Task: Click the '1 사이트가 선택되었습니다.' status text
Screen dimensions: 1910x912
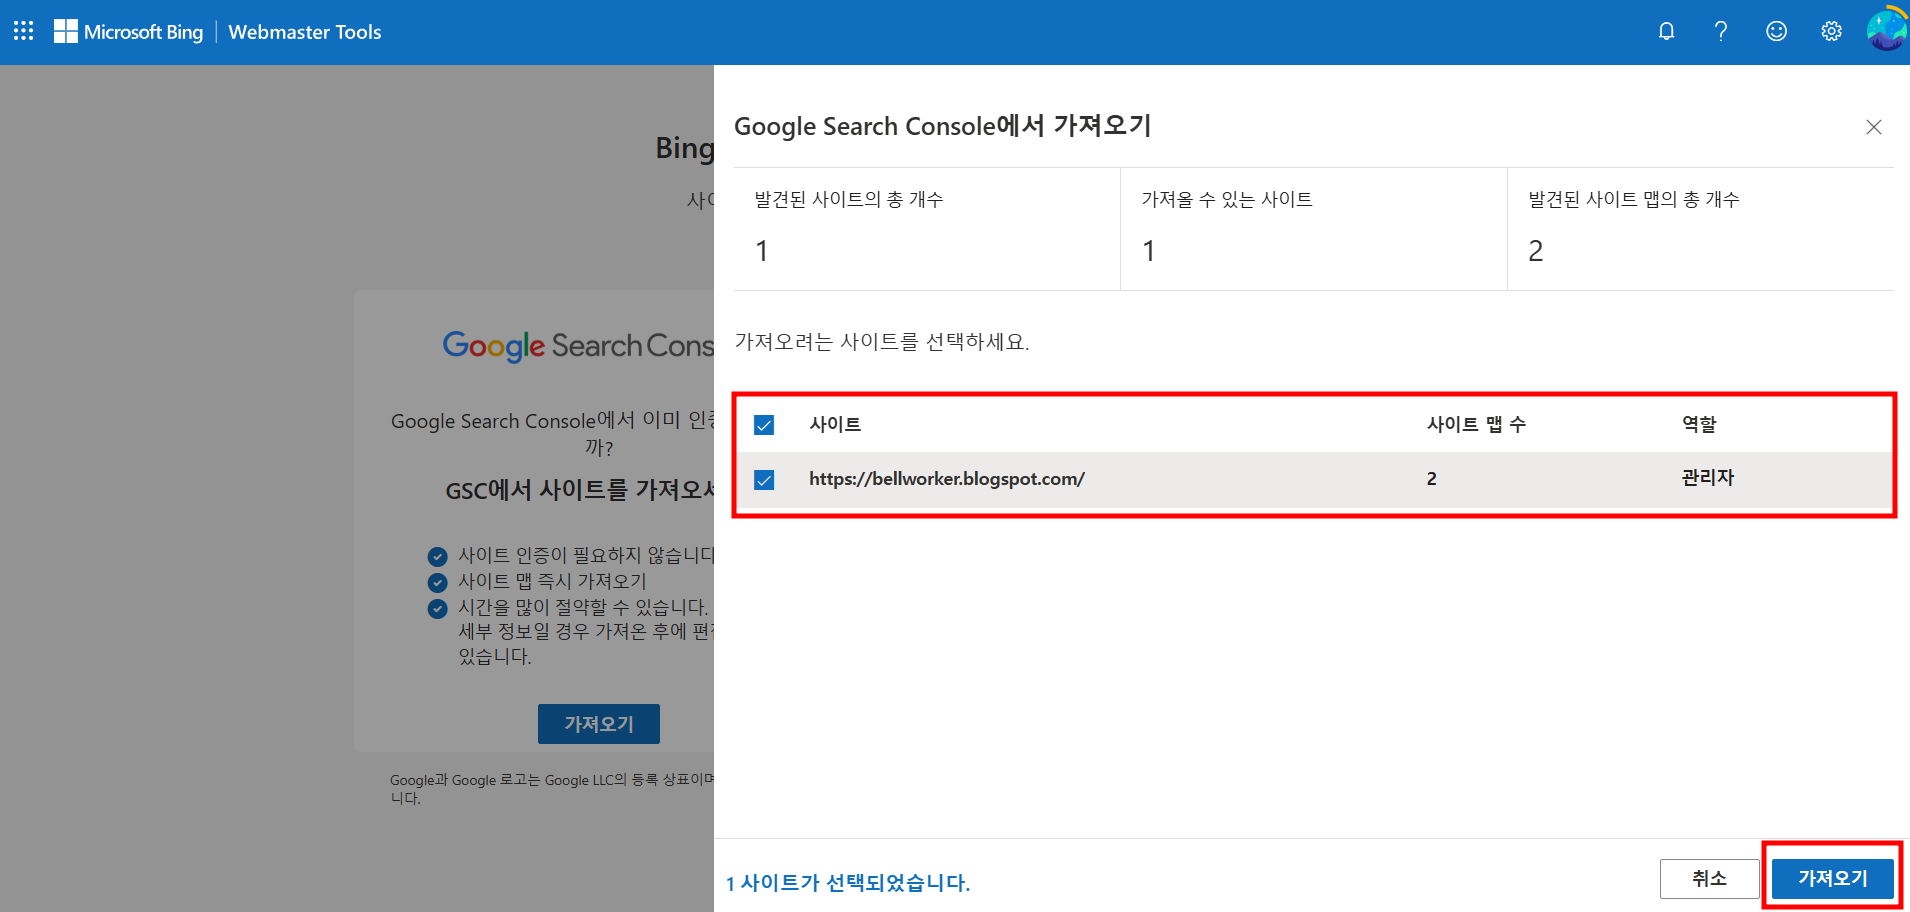Action: point(848,883)
